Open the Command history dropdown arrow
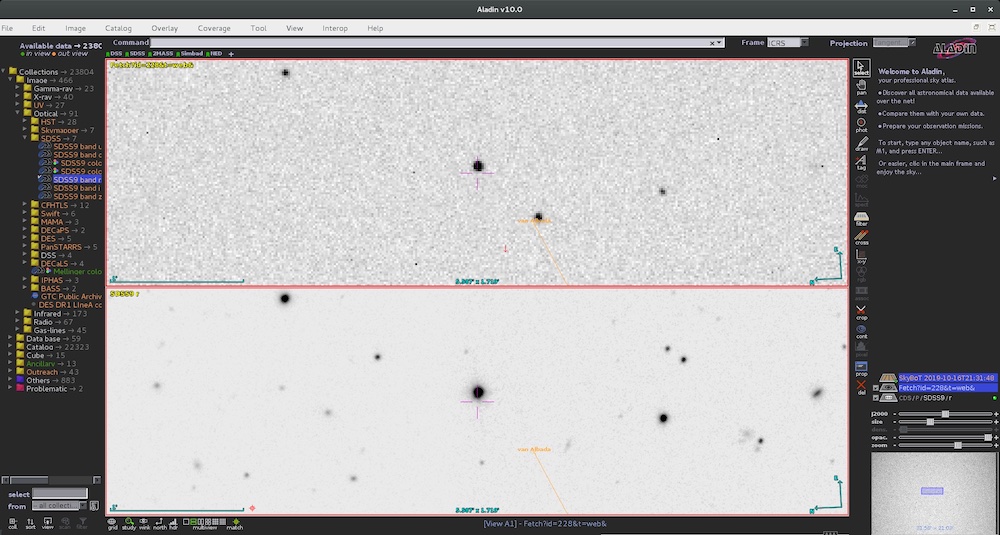This screenshot has height=535, width=1000. click(x=719, y=43)
